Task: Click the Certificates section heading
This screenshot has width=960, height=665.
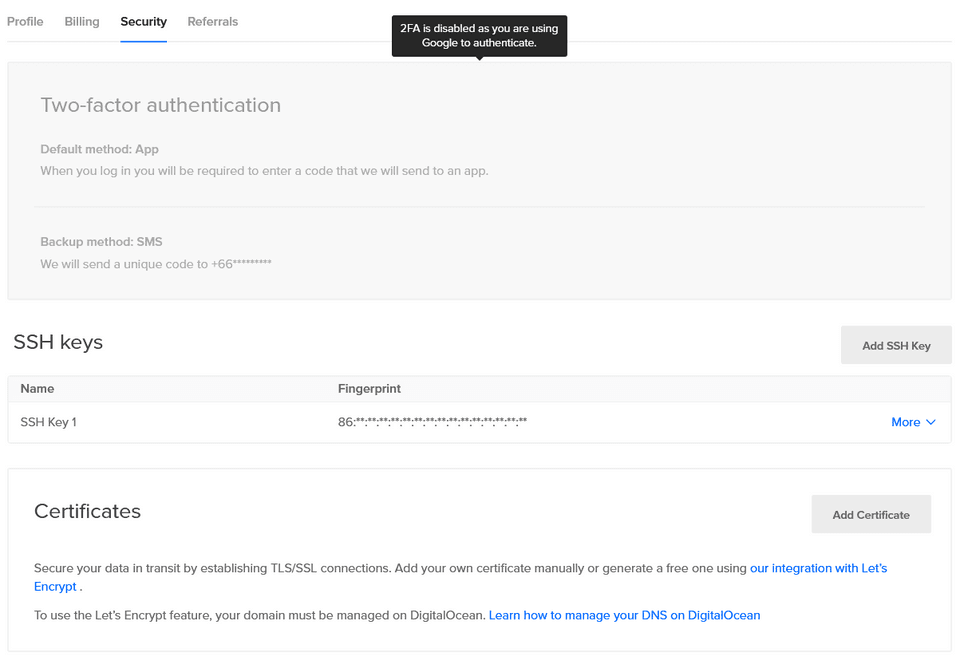Action: point(87,511)
